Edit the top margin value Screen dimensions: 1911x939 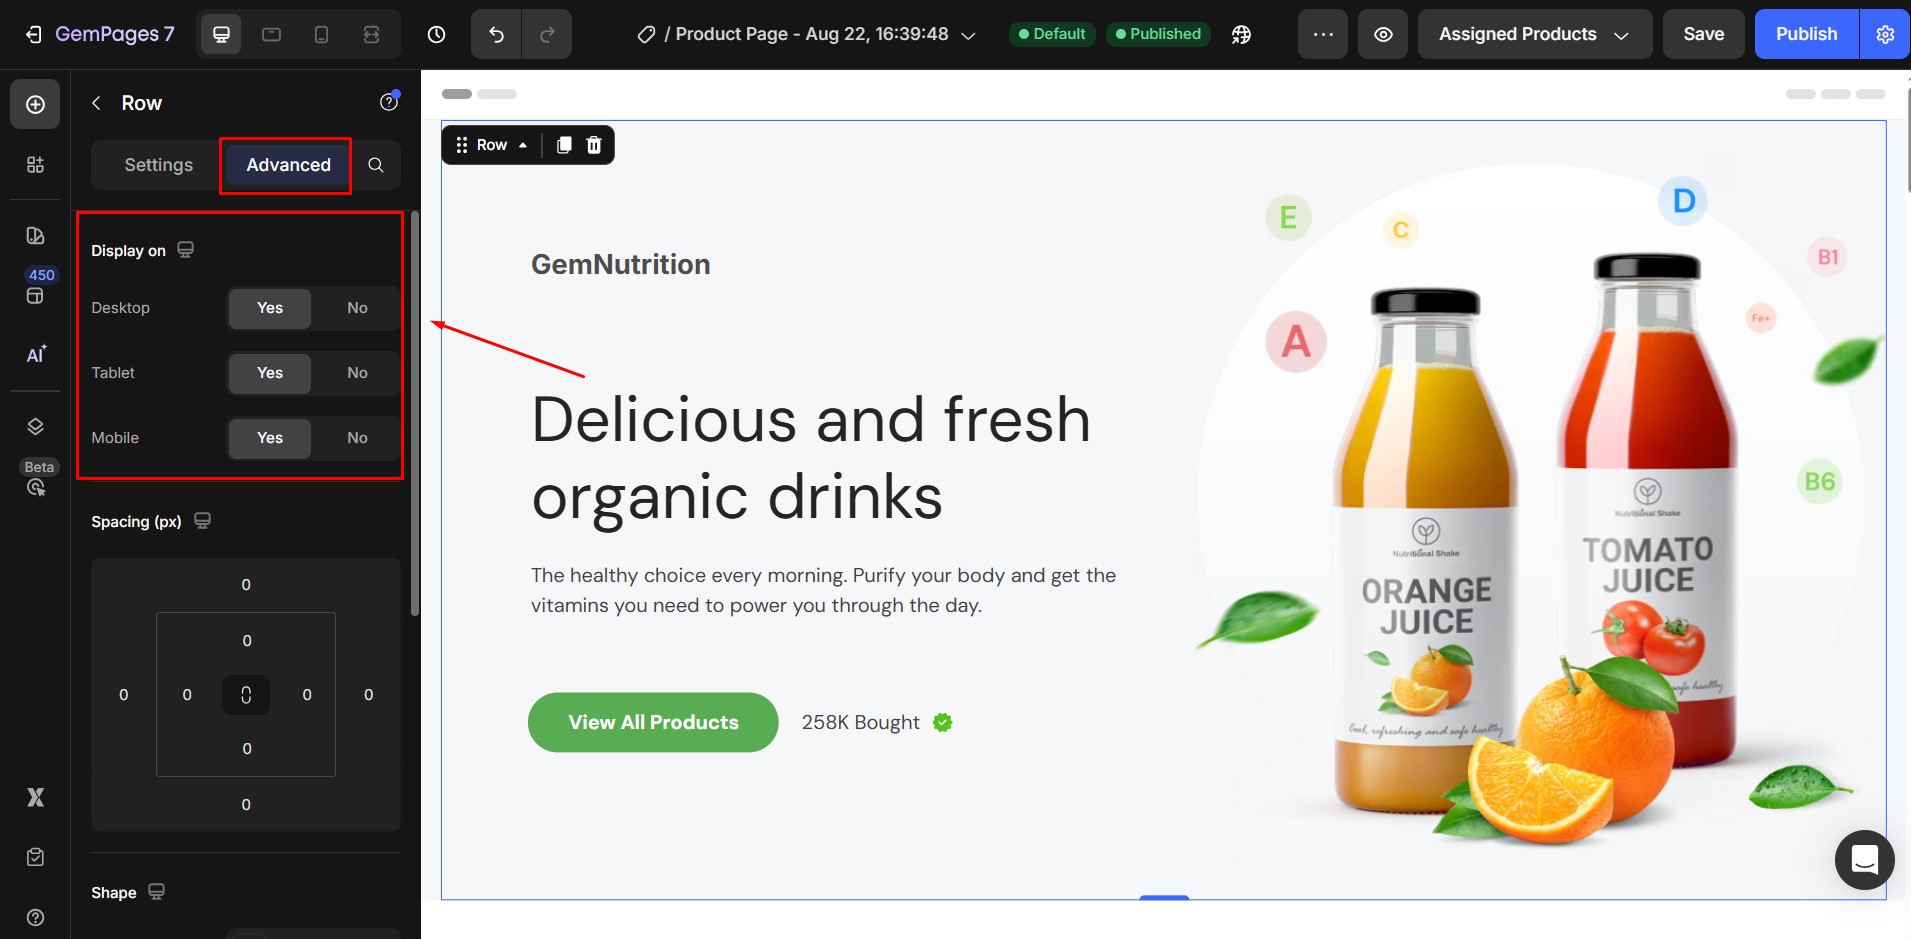(246, 585)
